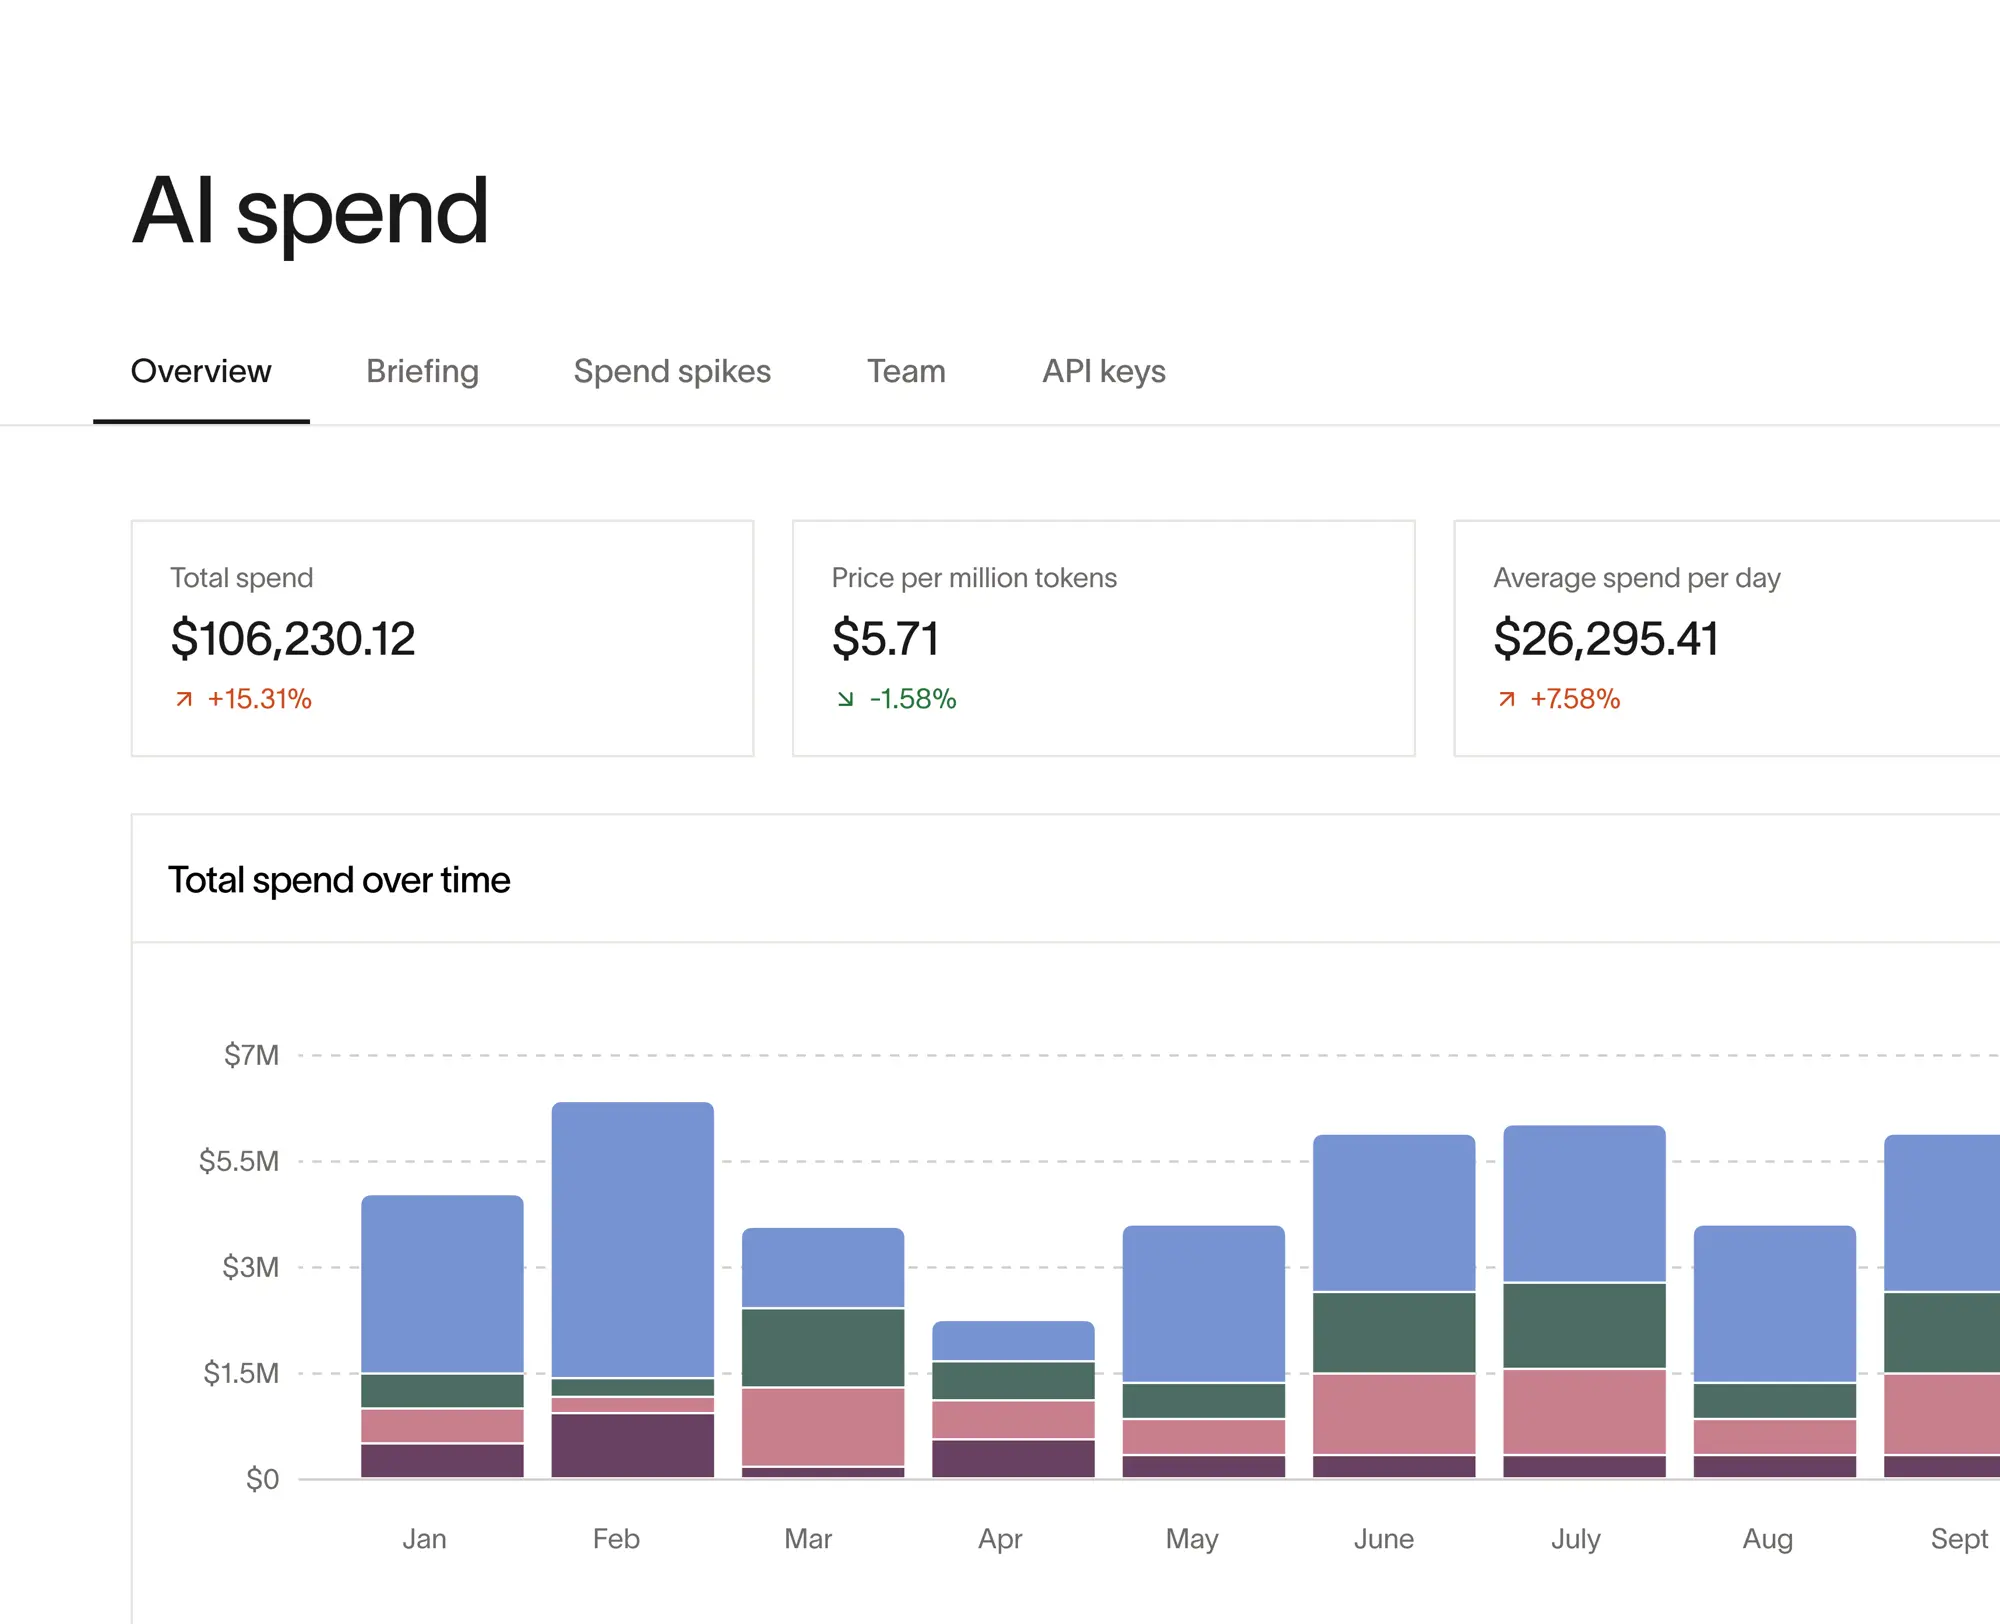
Task: Click the Feb x-axis label
Action: tap(616, 1538)
